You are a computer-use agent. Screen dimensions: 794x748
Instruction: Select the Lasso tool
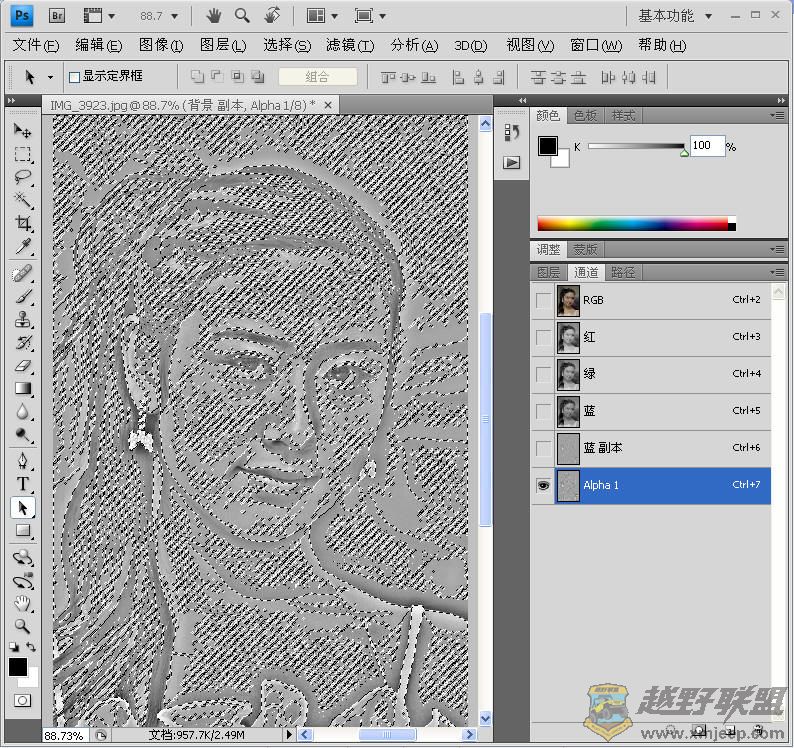tap(22, 177)
